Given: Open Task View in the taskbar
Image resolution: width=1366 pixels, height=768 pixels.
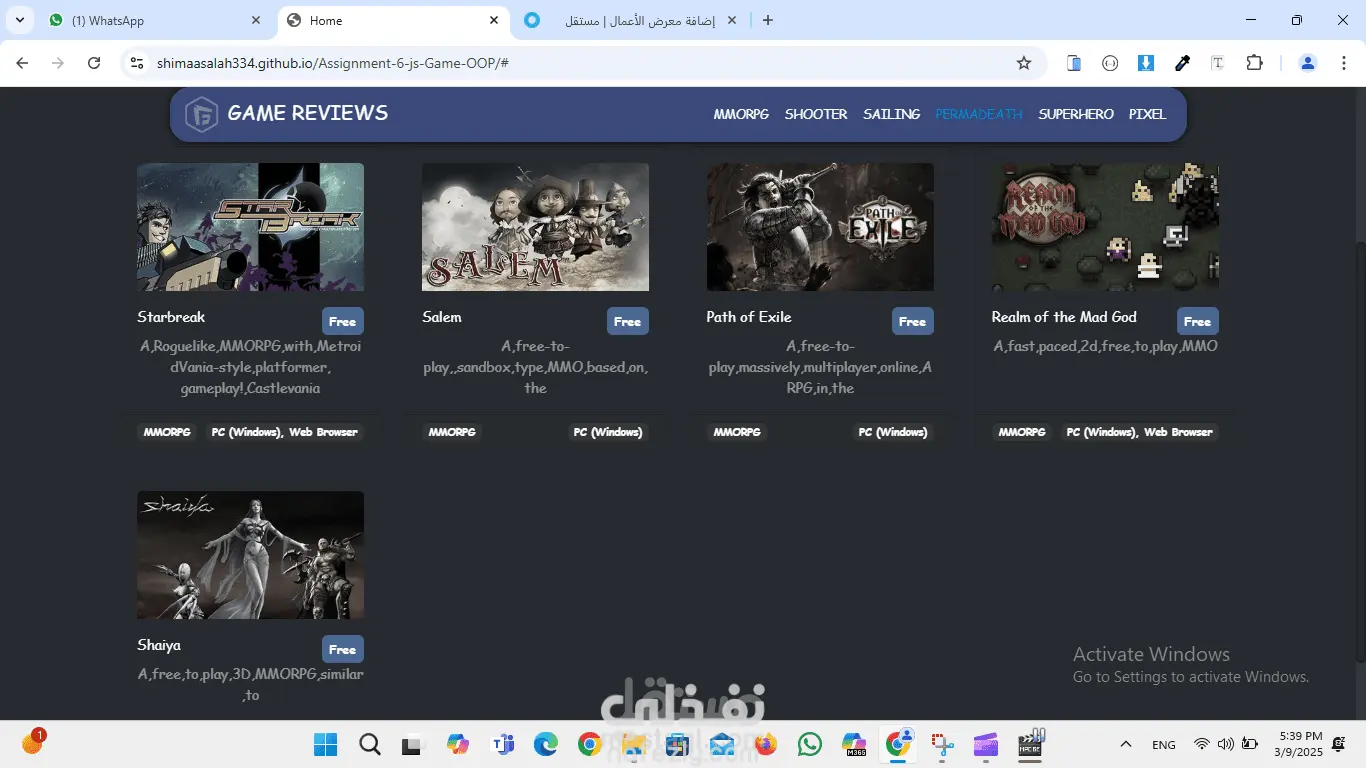Looking at the screenshot, I should click(412, 745).
